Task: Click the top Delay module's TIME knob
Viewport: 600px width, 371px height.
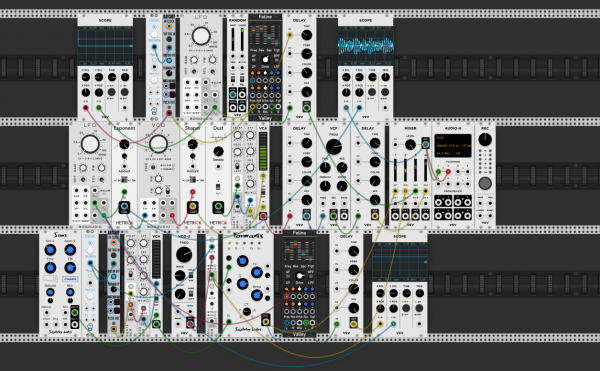Action: [x=307, y=35]
